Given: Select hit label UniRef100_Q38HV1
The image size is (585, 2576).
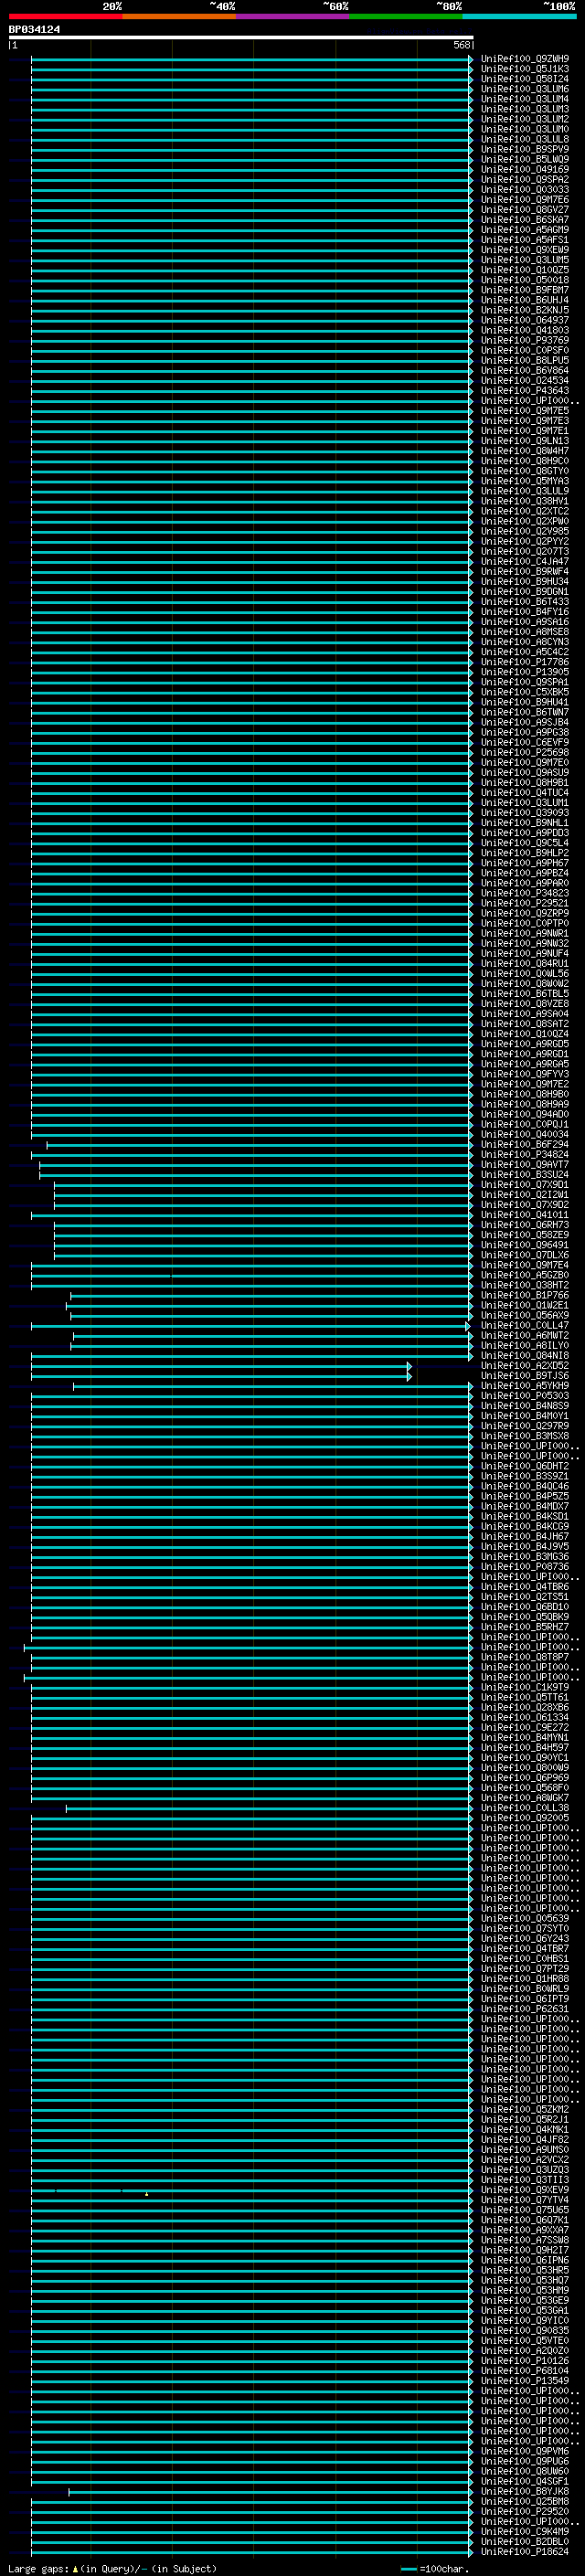Looking at the screenshot, I should pyautogui.click(x=525, y=501).
